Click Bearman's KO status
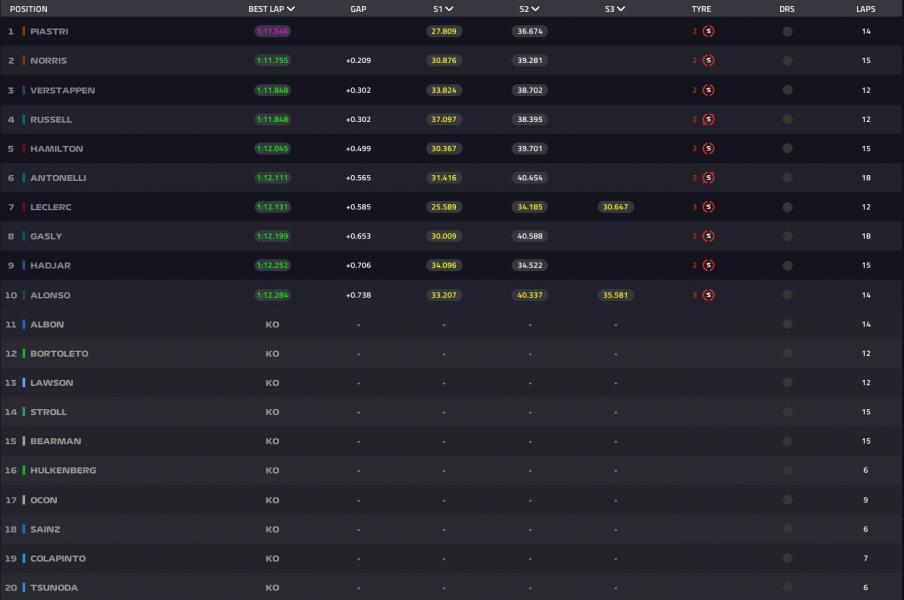The width and height of the screenshot is (904, 600). pos(272,441)
